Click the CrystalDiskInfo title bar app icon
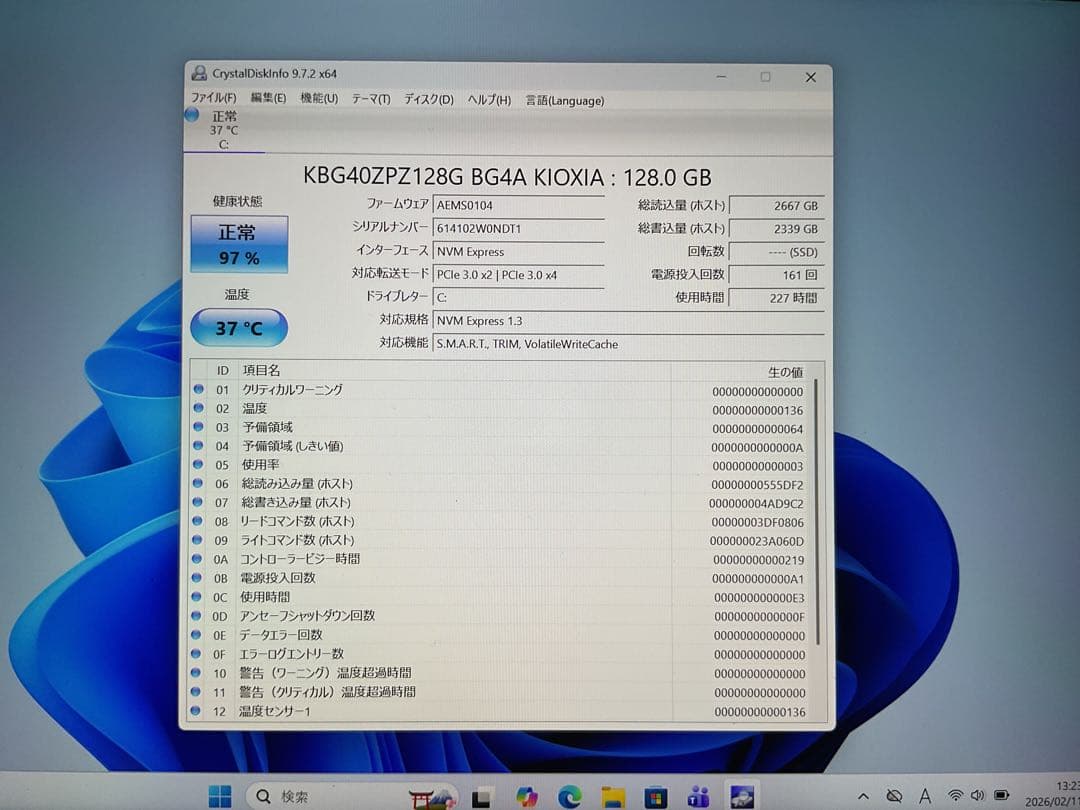The image size is (1080, 810). pyautogui.click(x=199, y=73)
